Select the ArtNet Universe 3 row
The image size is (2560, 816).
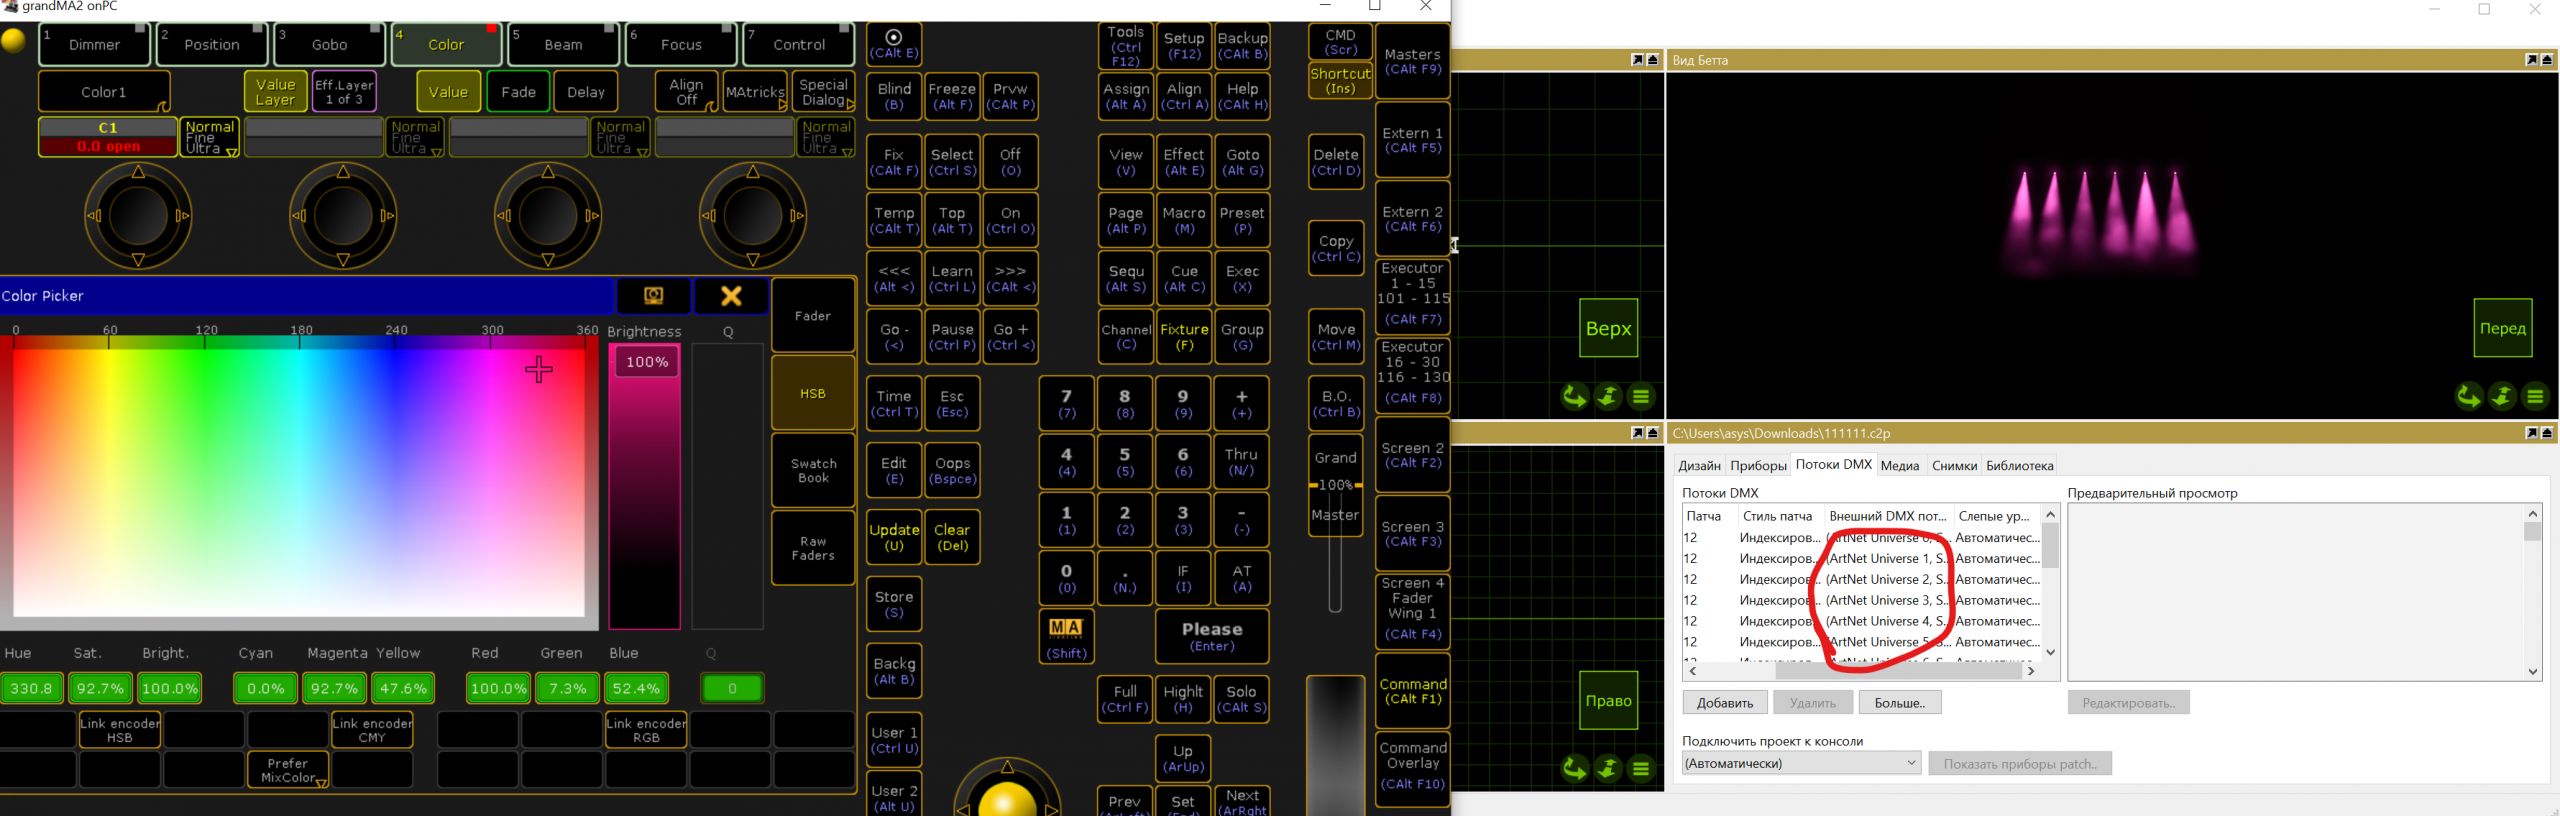1861,600
